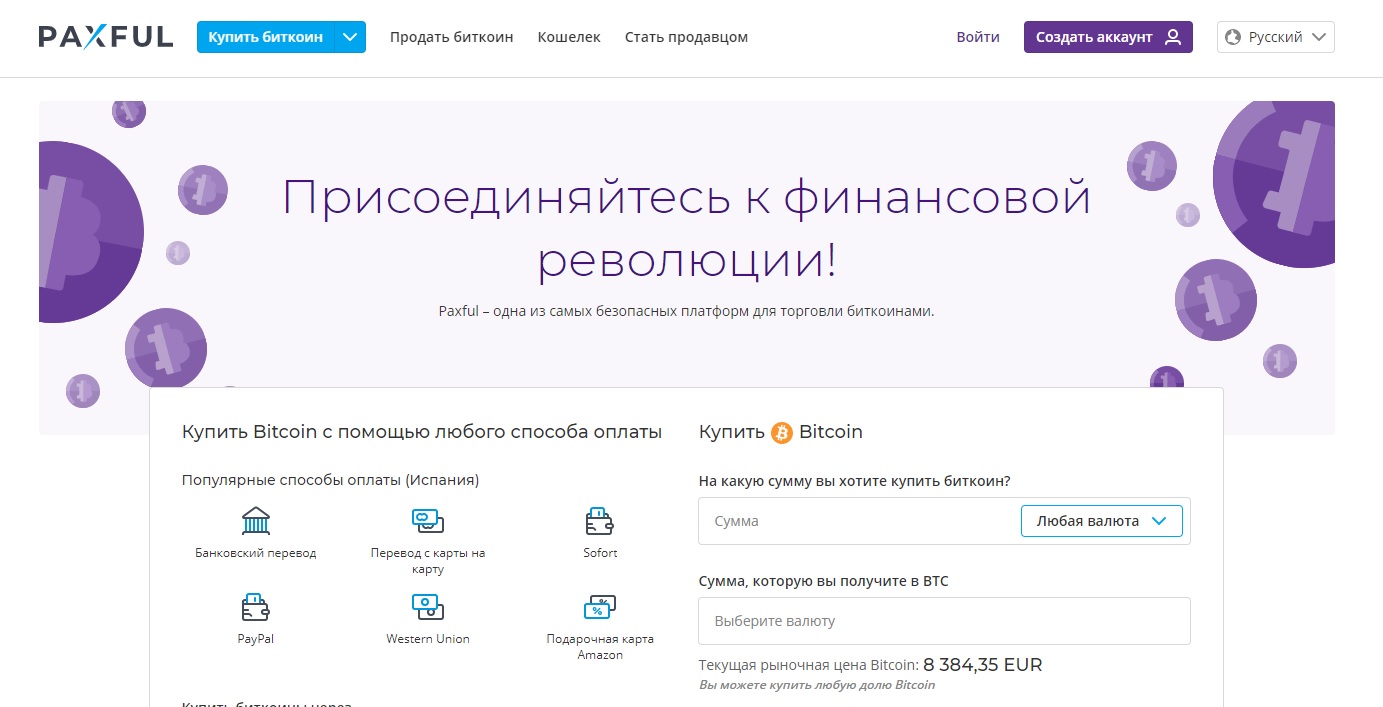Click the globe icon beside Русский

(x=1232, y=37)
